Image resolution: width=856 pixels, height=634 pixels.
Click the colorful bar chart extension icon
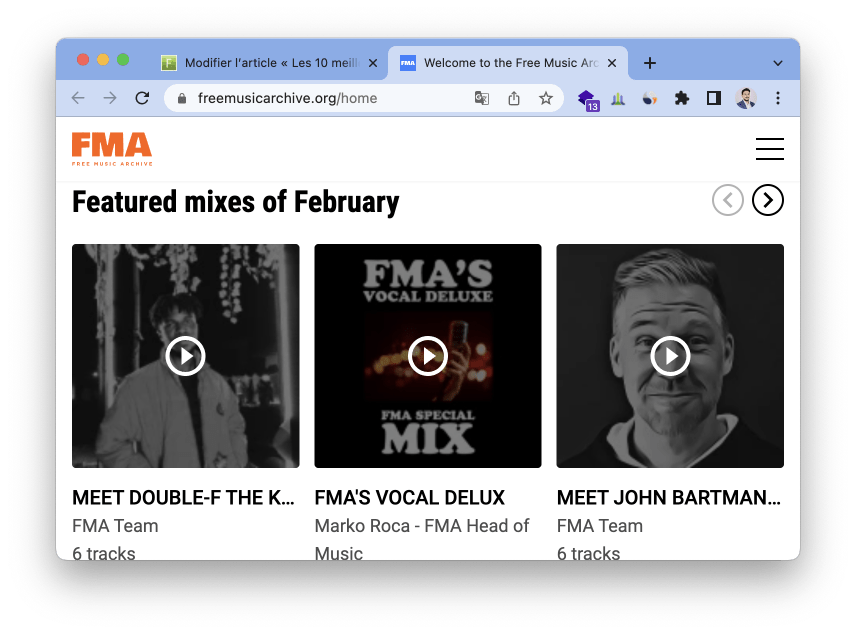click(x=618, y=98)
